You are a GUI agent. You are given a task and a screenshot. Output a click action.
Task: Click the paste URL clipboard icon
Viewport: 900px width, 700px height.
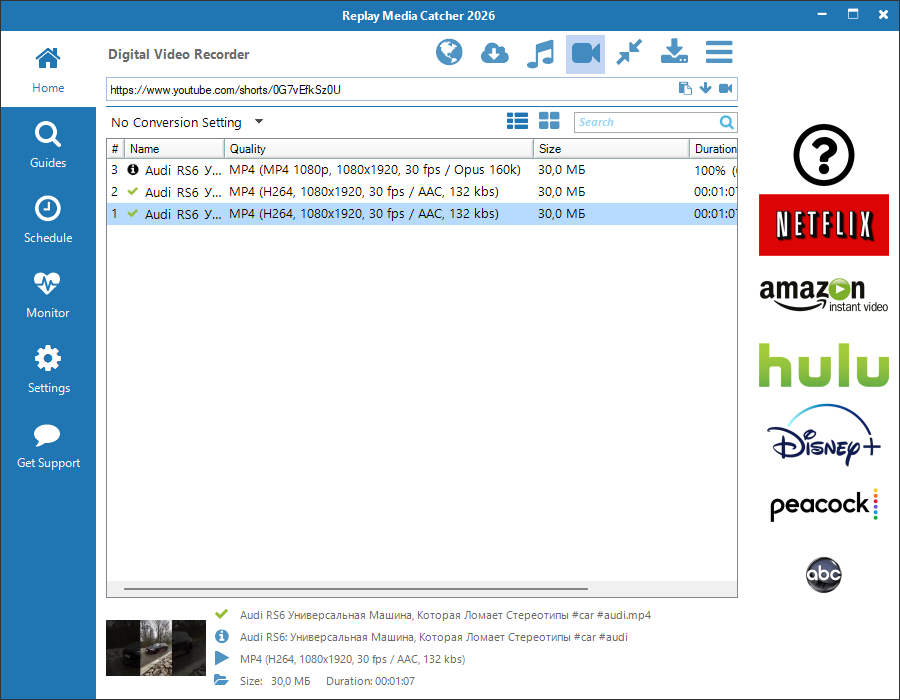(x=685, y=89)
